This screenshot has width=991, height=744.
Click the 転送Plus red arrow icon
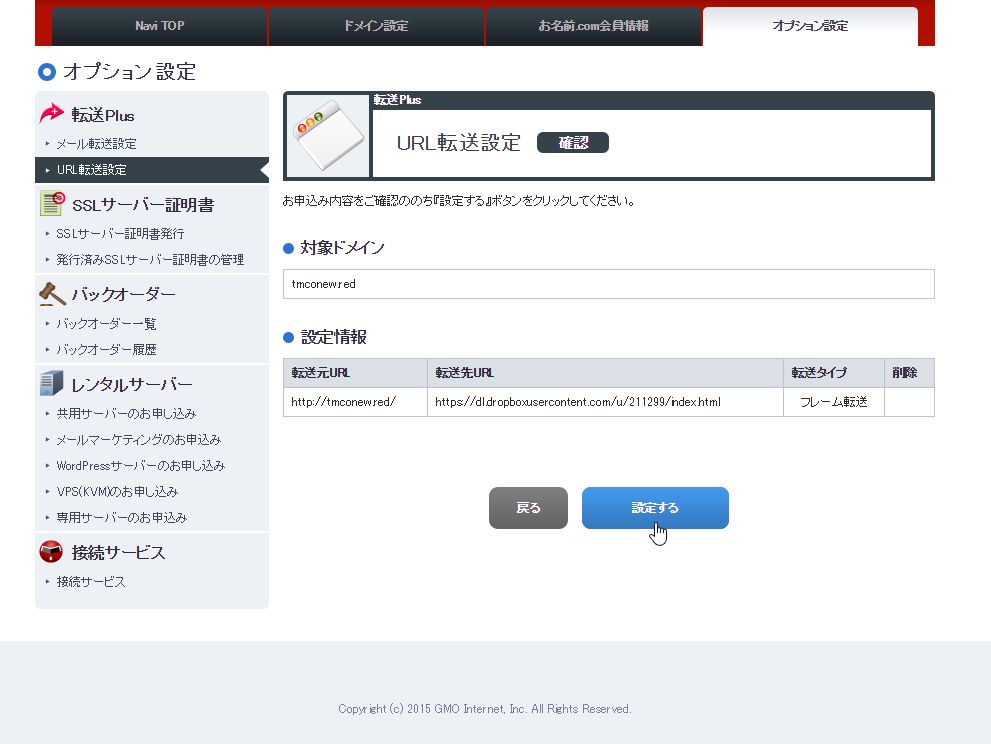(52, 114)
